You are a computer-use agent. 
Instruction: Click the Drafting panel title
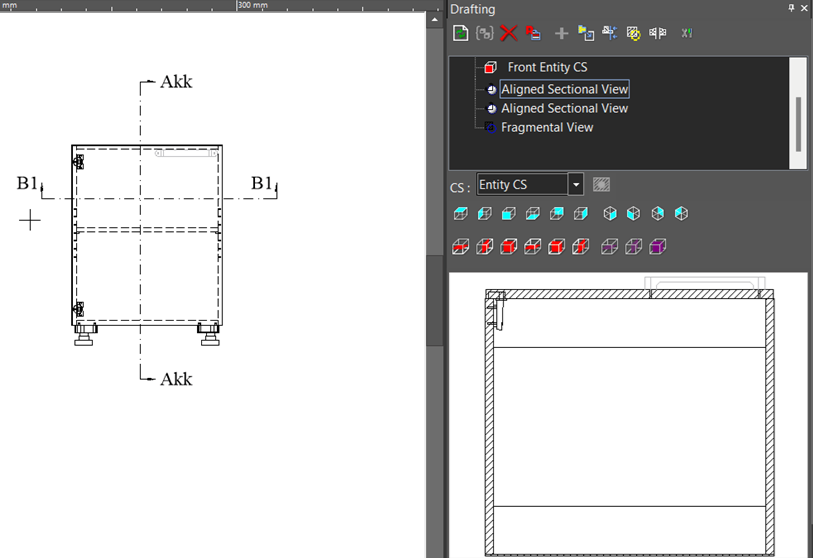pos(472,9)
